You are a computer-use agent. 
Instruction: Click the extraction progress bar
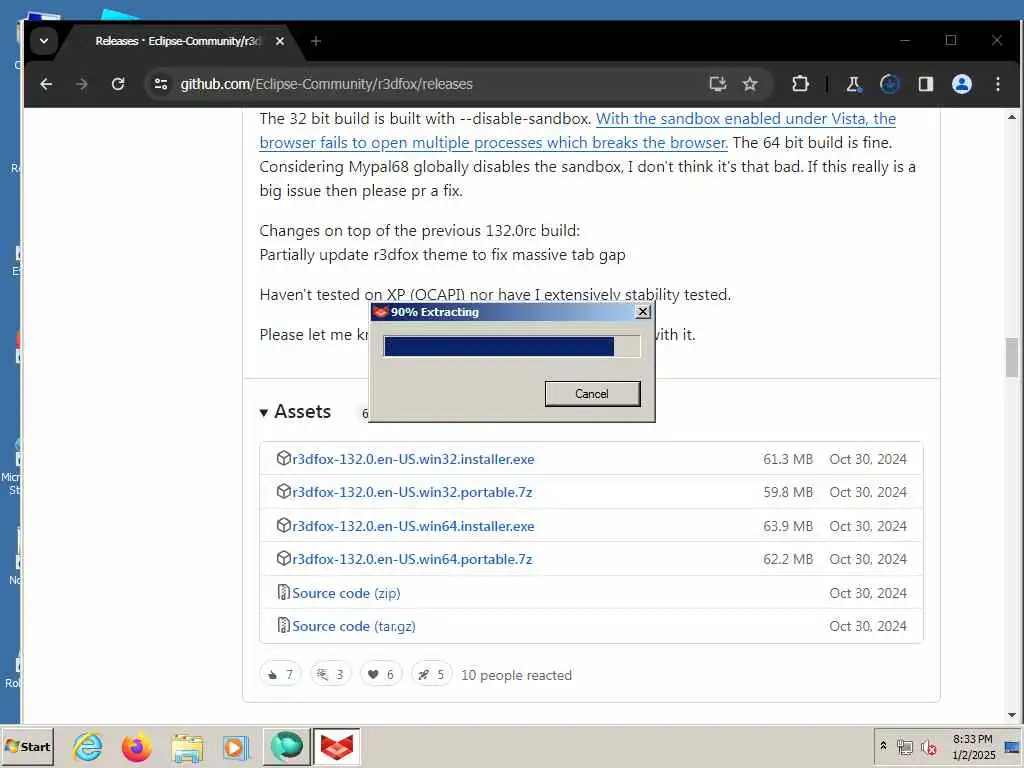click(511, 347)
